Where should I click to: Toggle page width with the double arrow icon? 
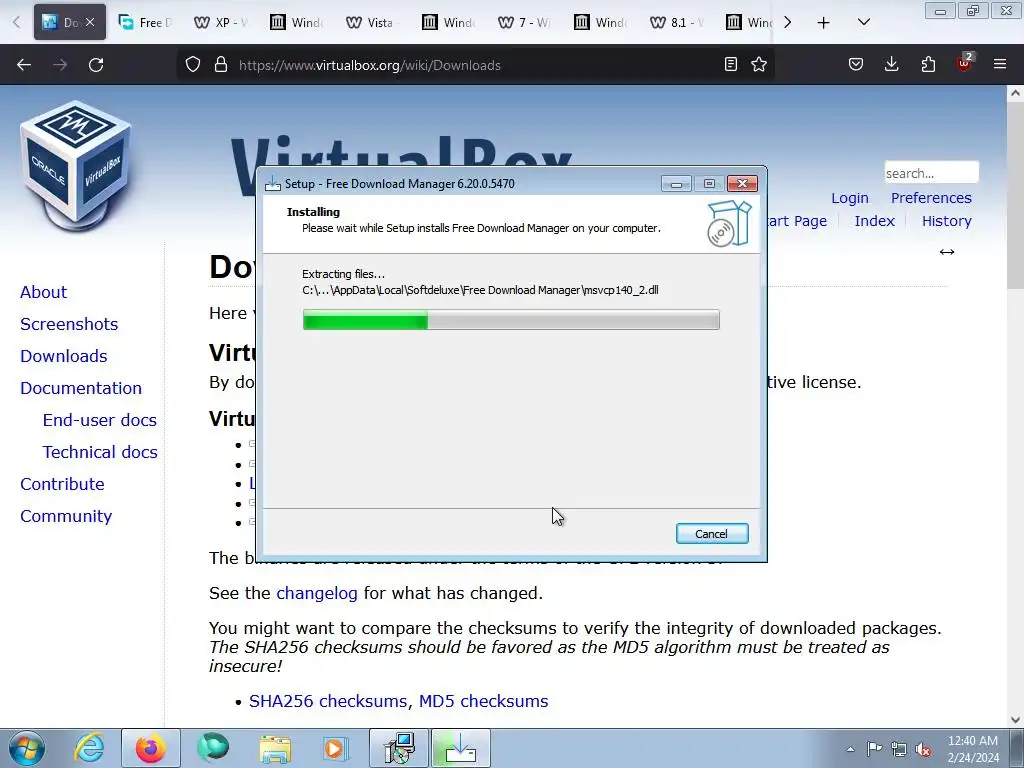coord(947,252)
